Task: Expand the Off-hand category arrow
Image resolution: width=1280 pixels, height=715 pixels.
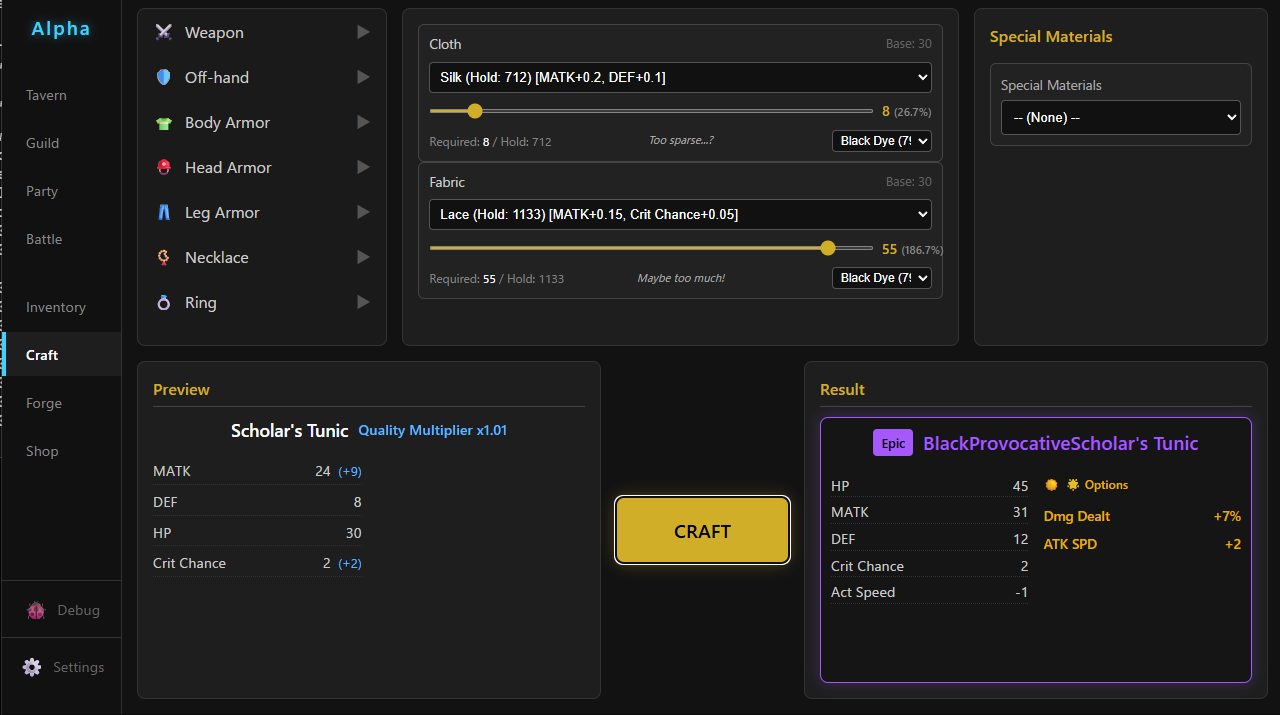Action: click(363, 77)
